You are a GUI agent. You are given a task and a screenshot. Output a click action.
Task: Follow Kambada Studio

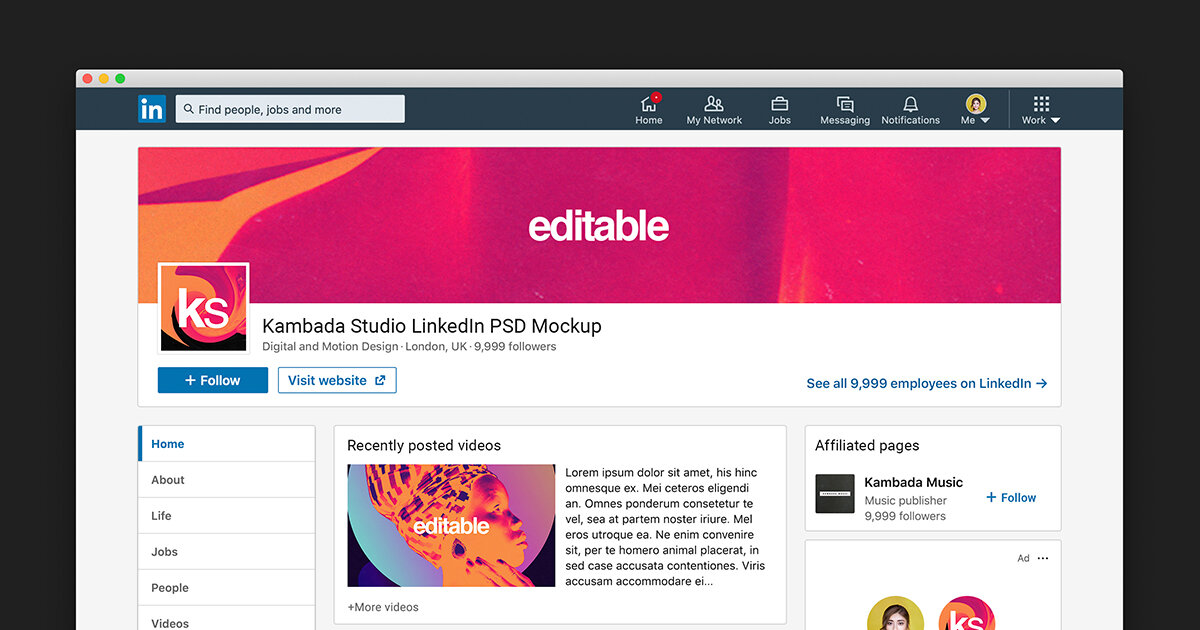212,380
